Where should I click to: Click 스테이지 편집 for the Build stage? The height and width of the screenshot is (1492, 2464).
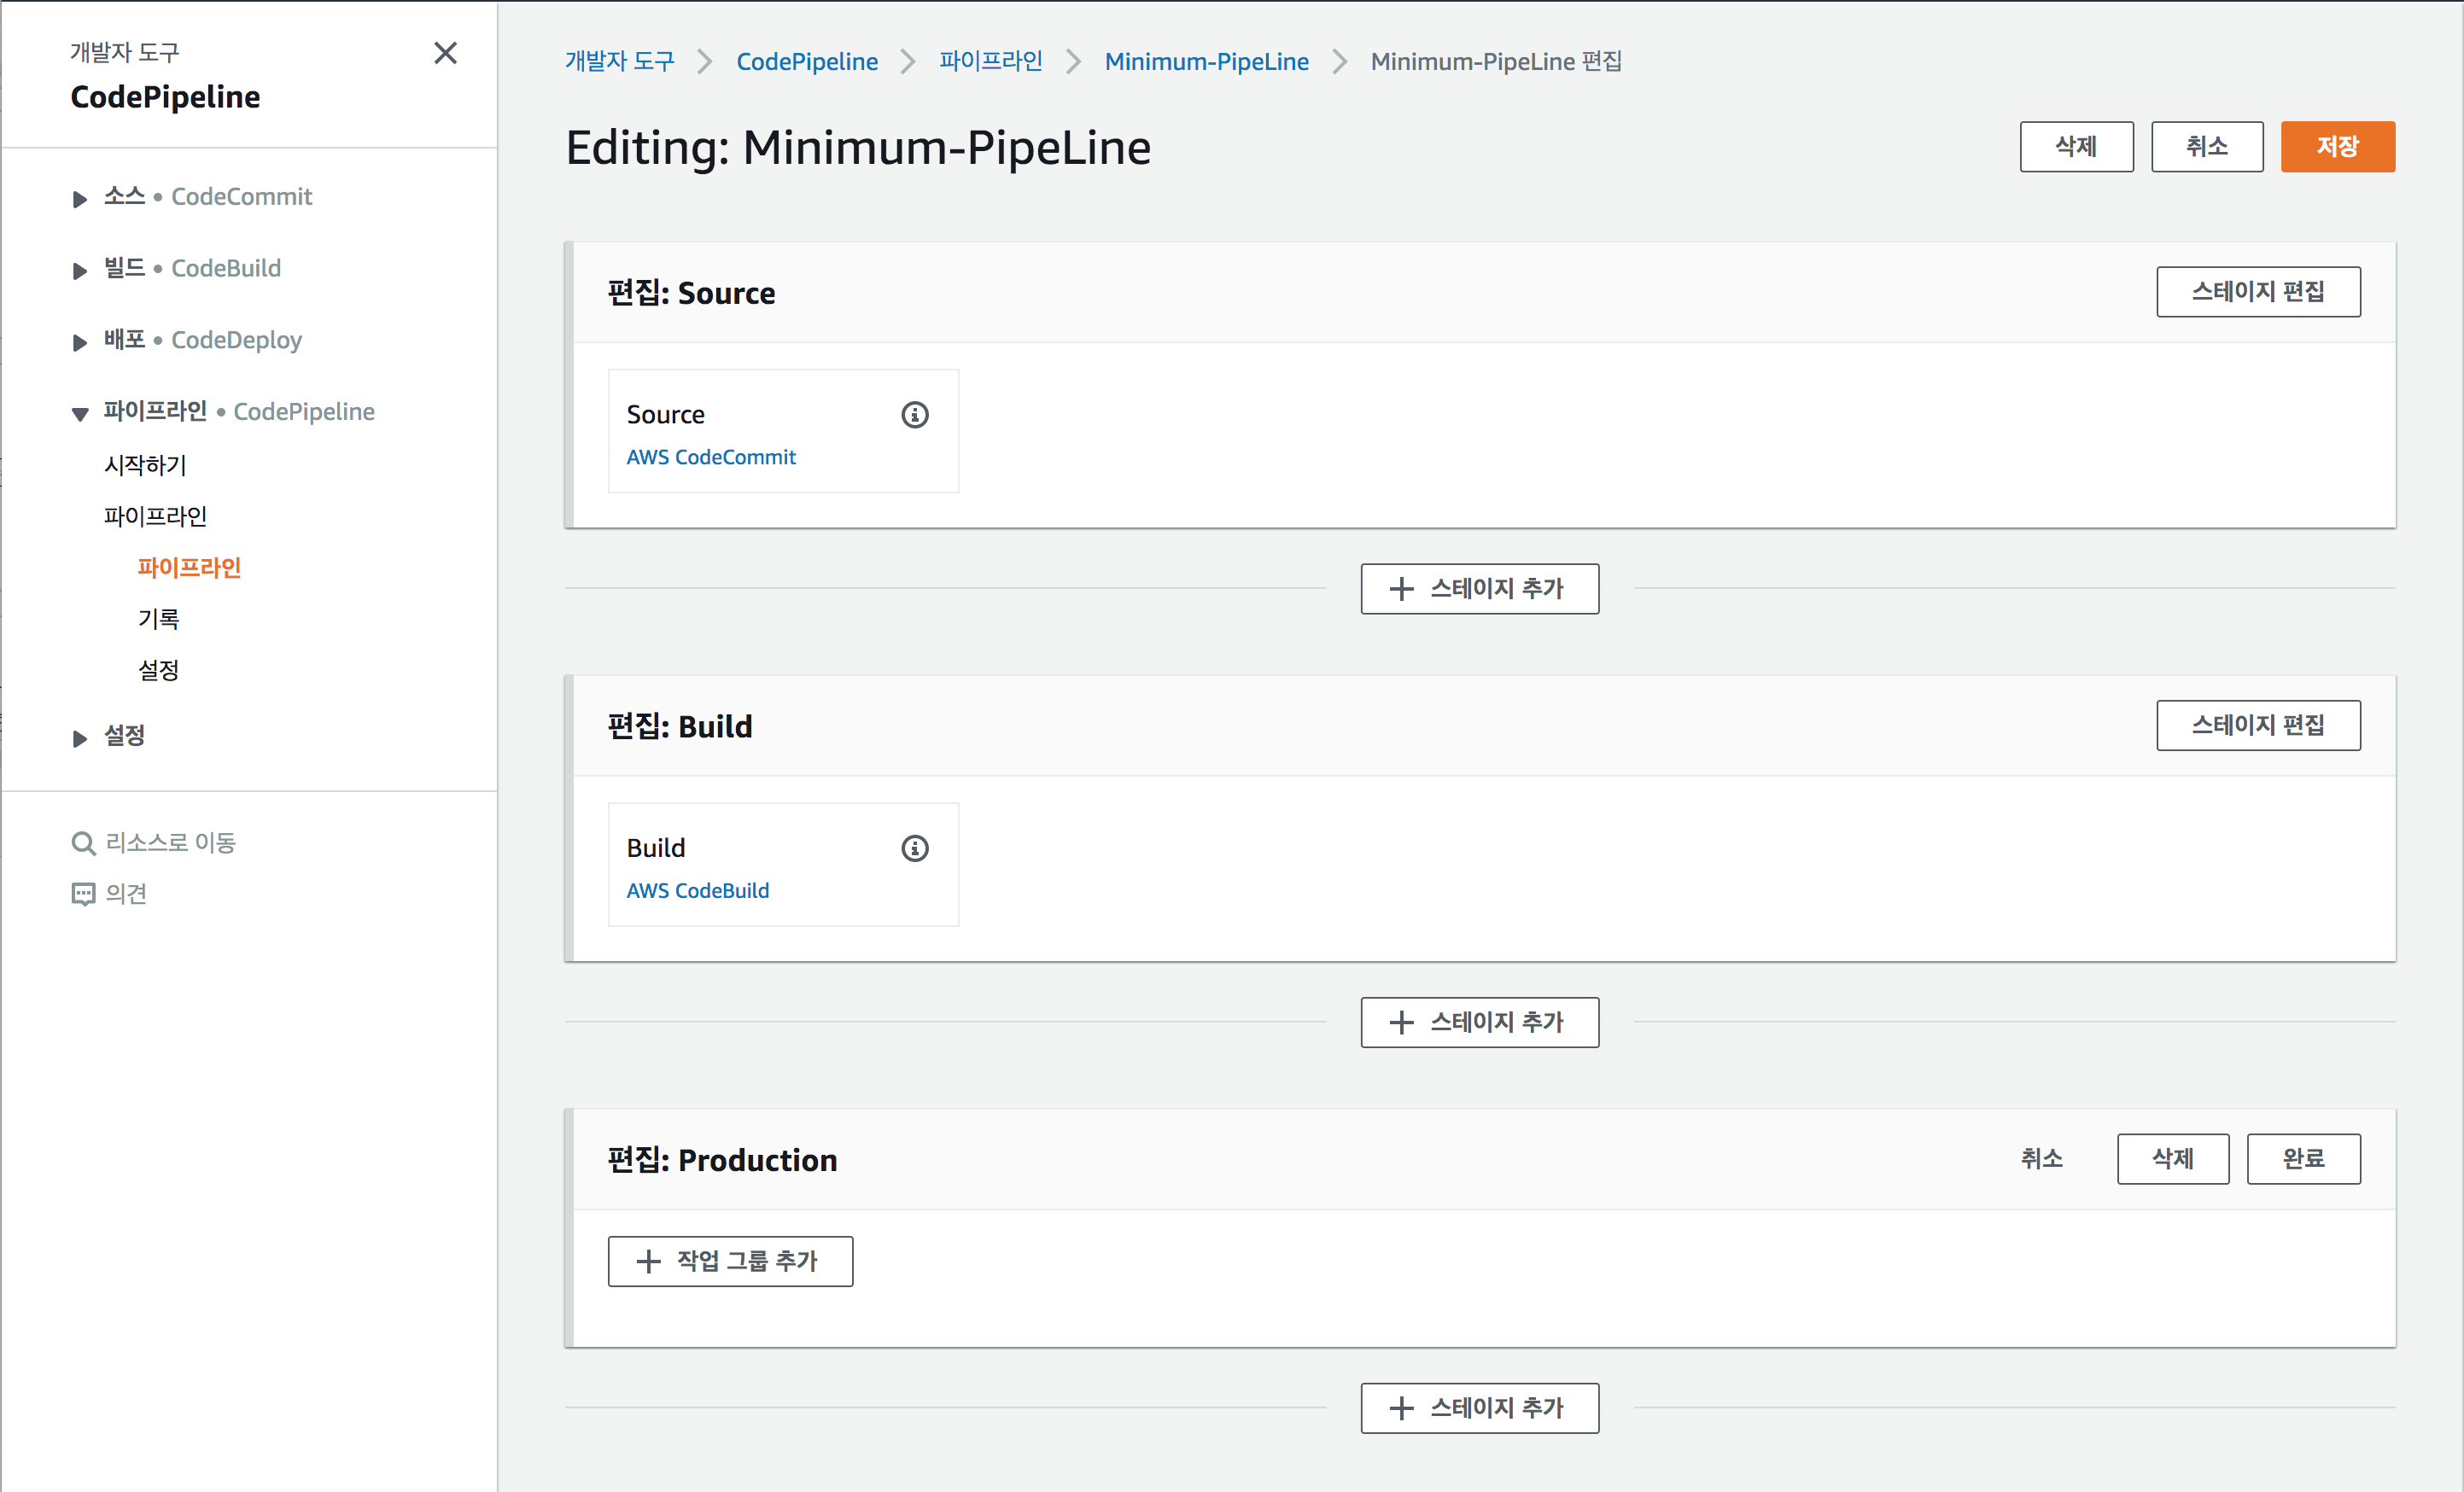pyautogui.click(x=2258, y=725)
